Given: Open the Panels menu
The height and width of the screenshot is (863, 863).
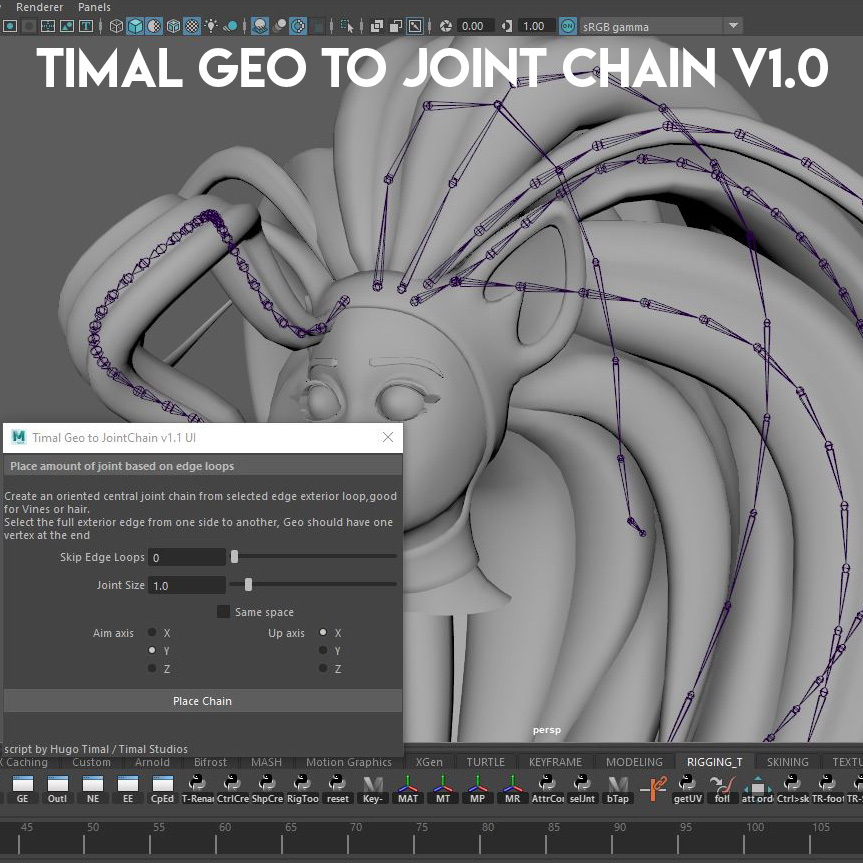Looking at the screenshot, I should point(94,7).
